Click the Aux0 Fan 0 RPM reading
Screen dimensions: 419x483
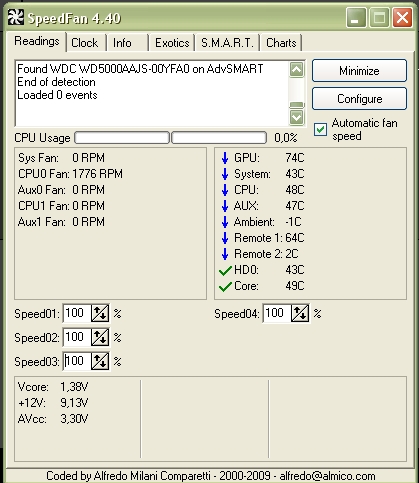61,190
